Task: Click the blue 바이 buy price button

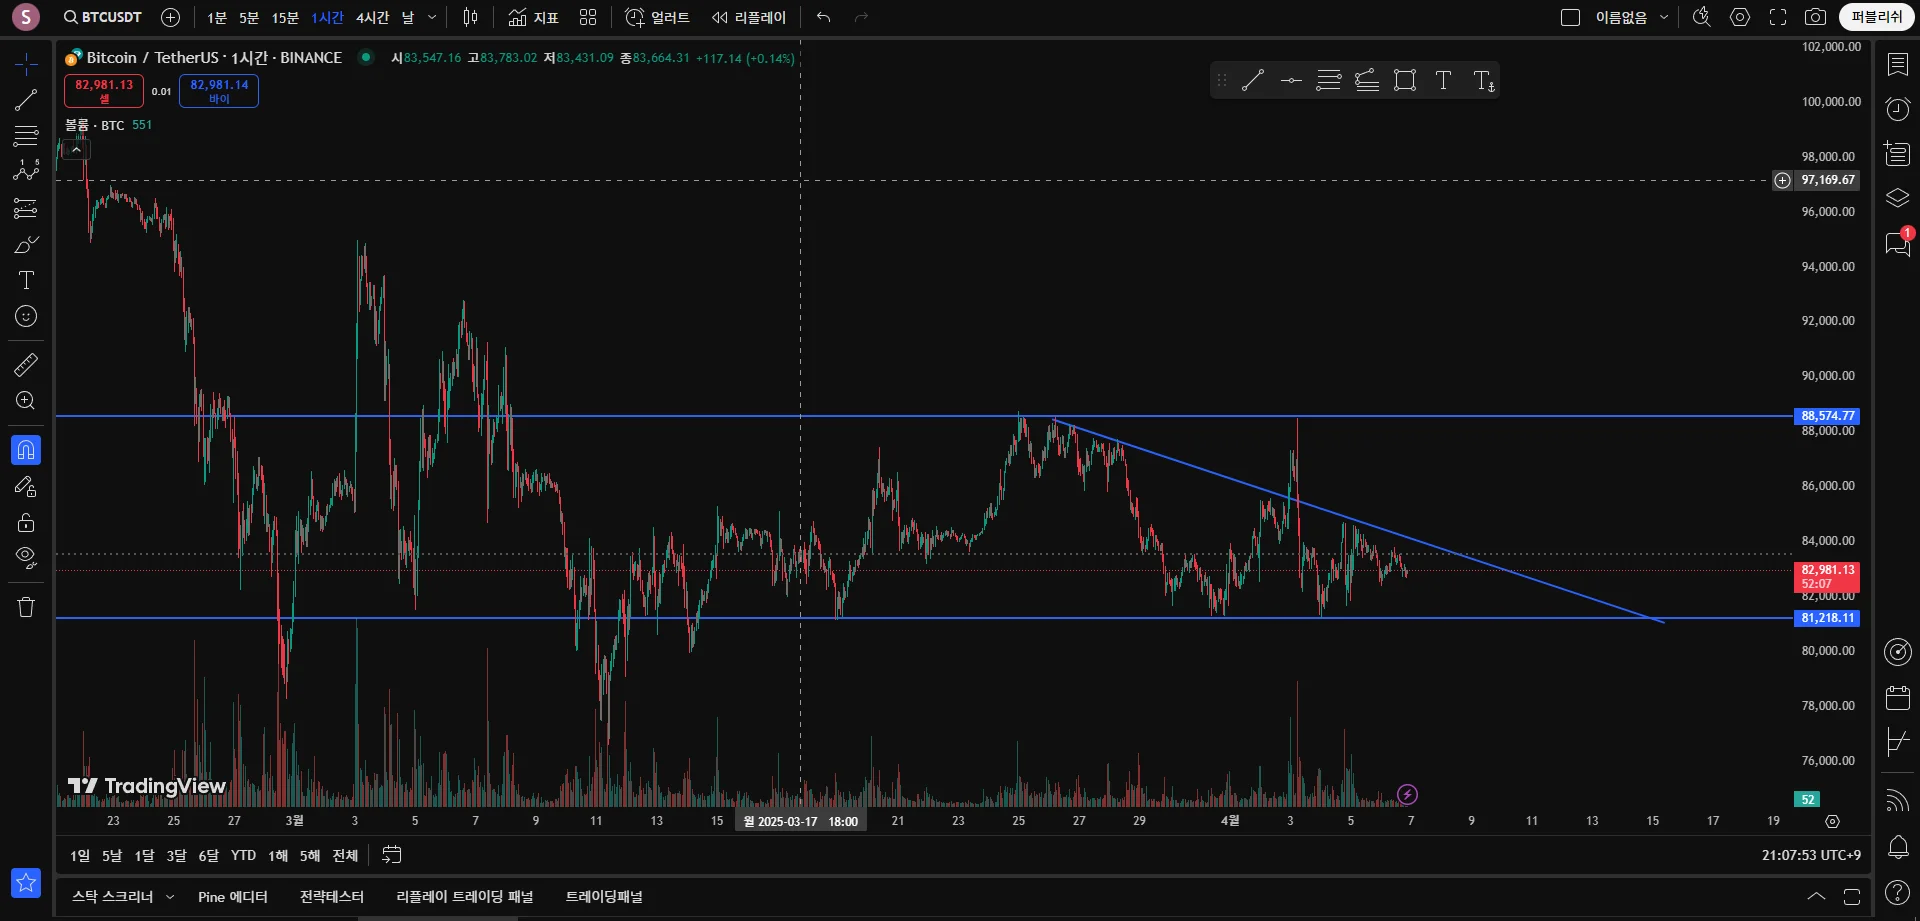Action: [219, 91]
